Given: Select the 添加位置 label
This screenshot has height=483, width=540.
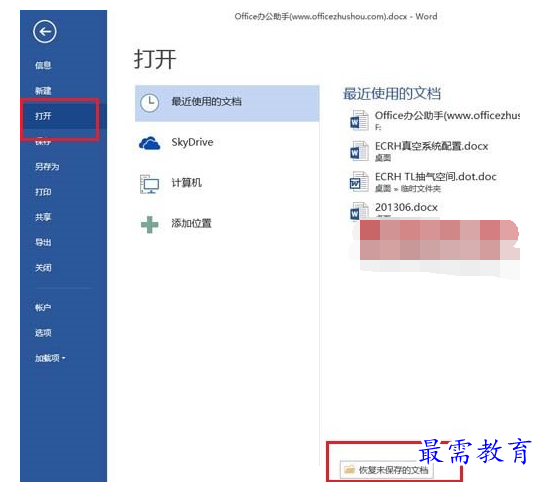Looking at the screenshot, I should click(191, 223).
